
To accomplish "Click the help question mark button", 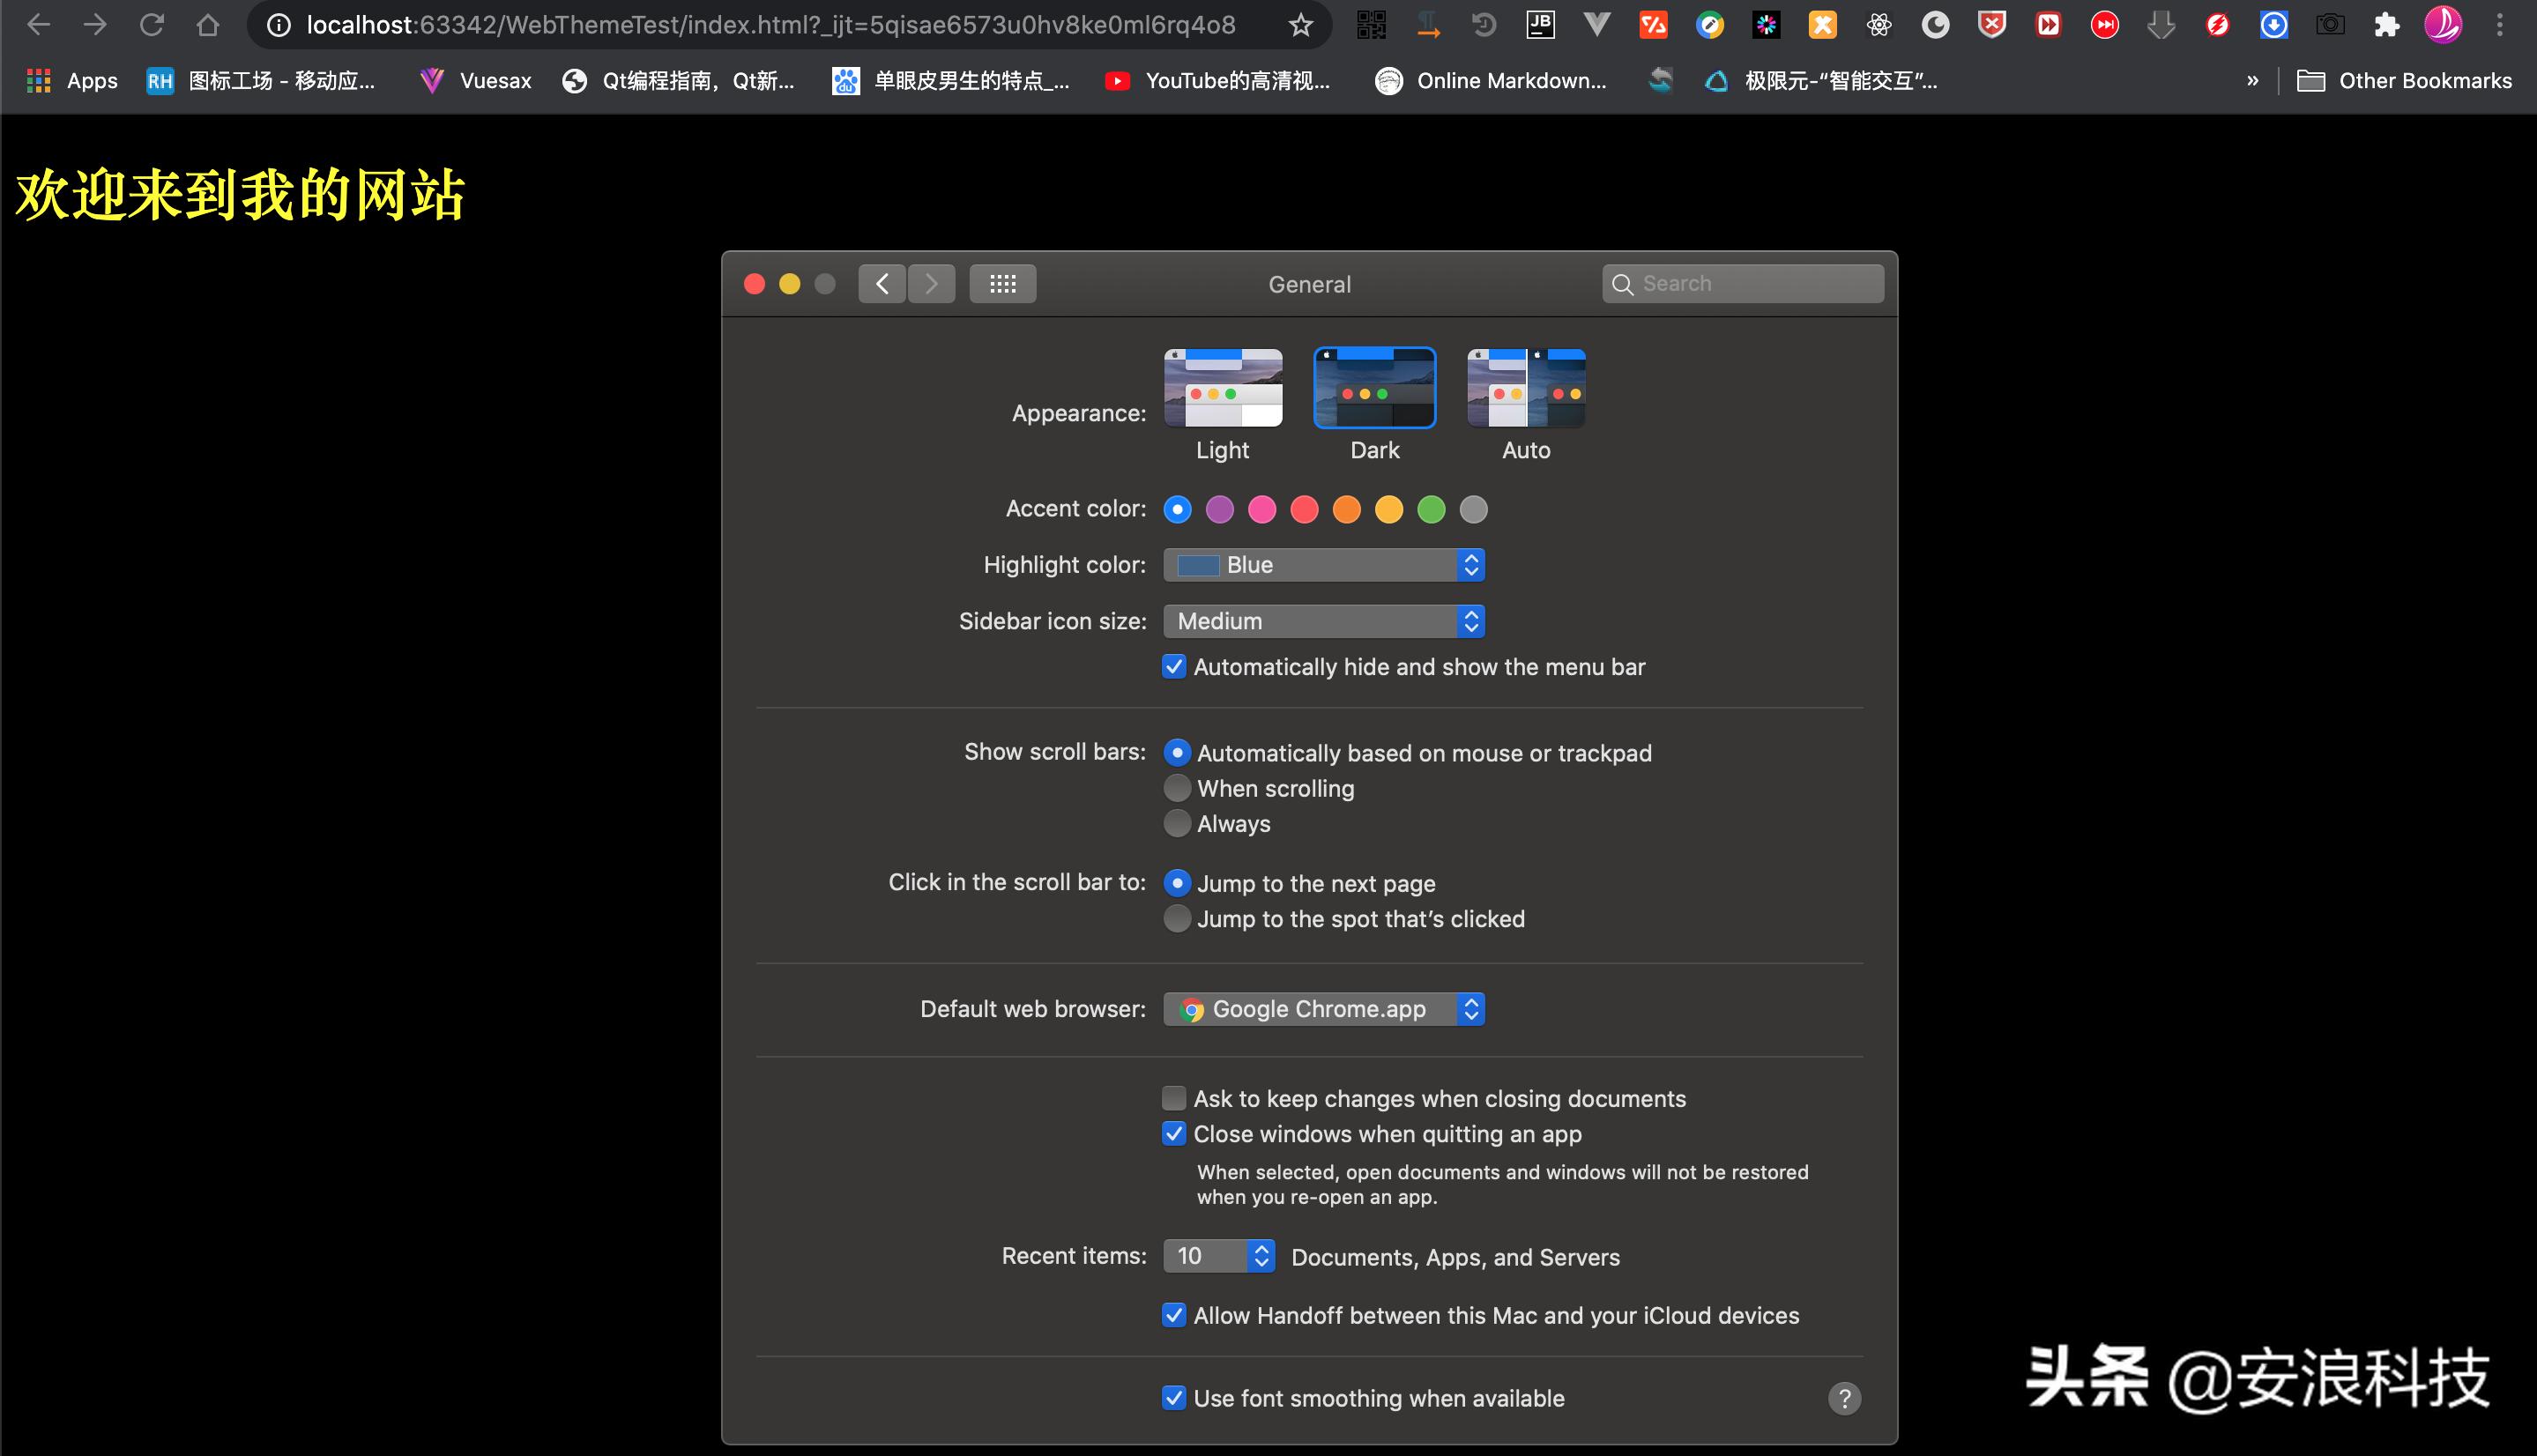I will click(1844, 1398).
